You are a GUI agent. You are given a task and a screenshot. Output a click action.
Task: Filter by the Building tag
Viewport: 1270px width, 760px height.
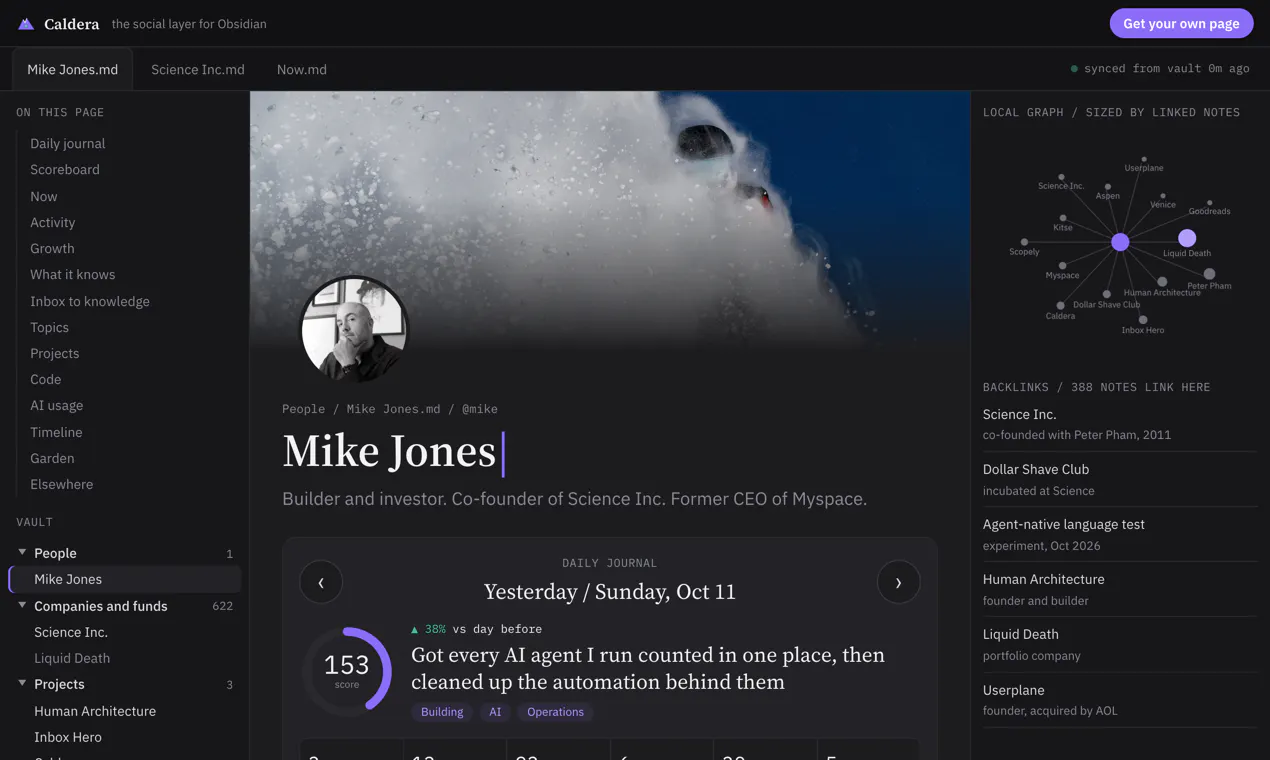click(x=442, y=712)
